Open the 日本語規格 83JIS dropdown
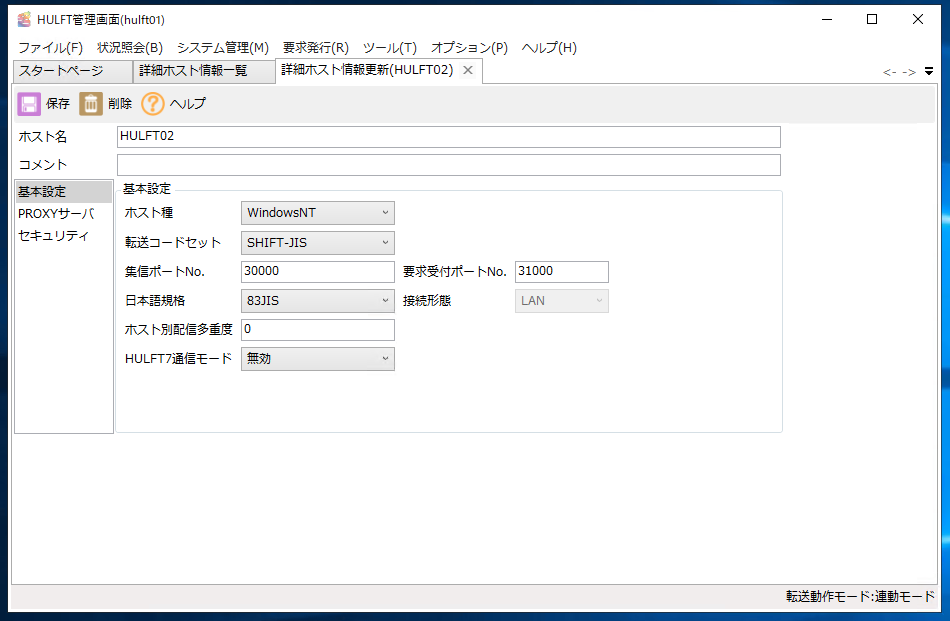The image size is (950, 621). [x=317, y=301]
